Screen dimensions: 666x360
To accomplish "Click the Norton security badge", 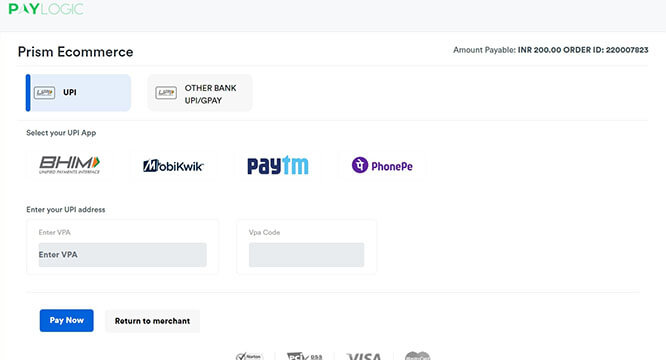I will [x=250, y=356].
